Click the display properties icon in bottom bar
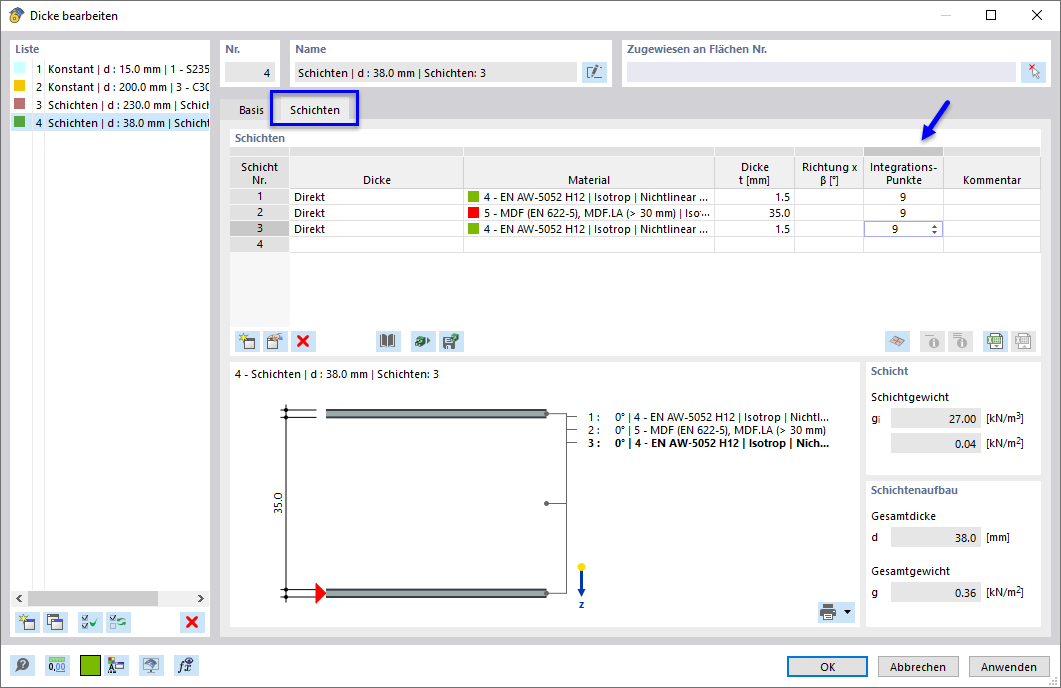The height and width of the screenshot is (688, 1061). tap(116, 666)
